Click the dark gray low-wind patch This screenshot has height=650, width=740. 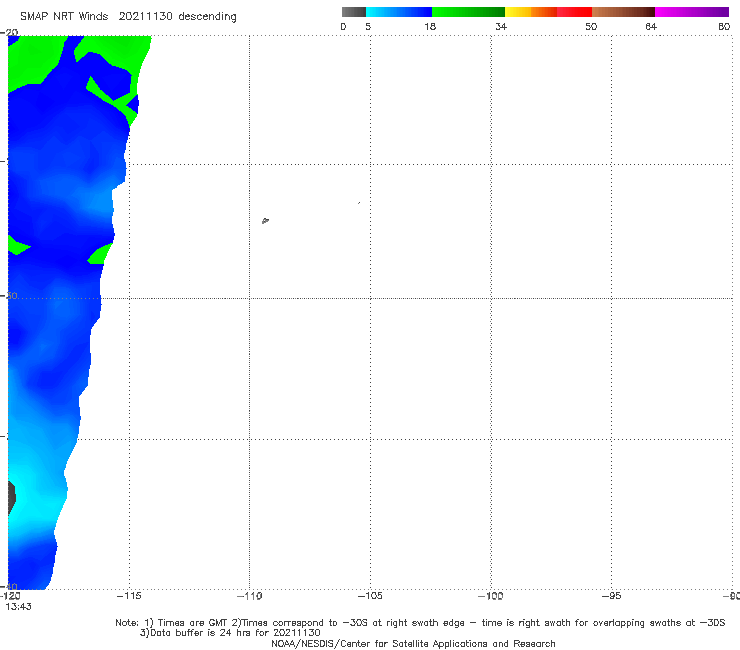(x=12, y=497)
